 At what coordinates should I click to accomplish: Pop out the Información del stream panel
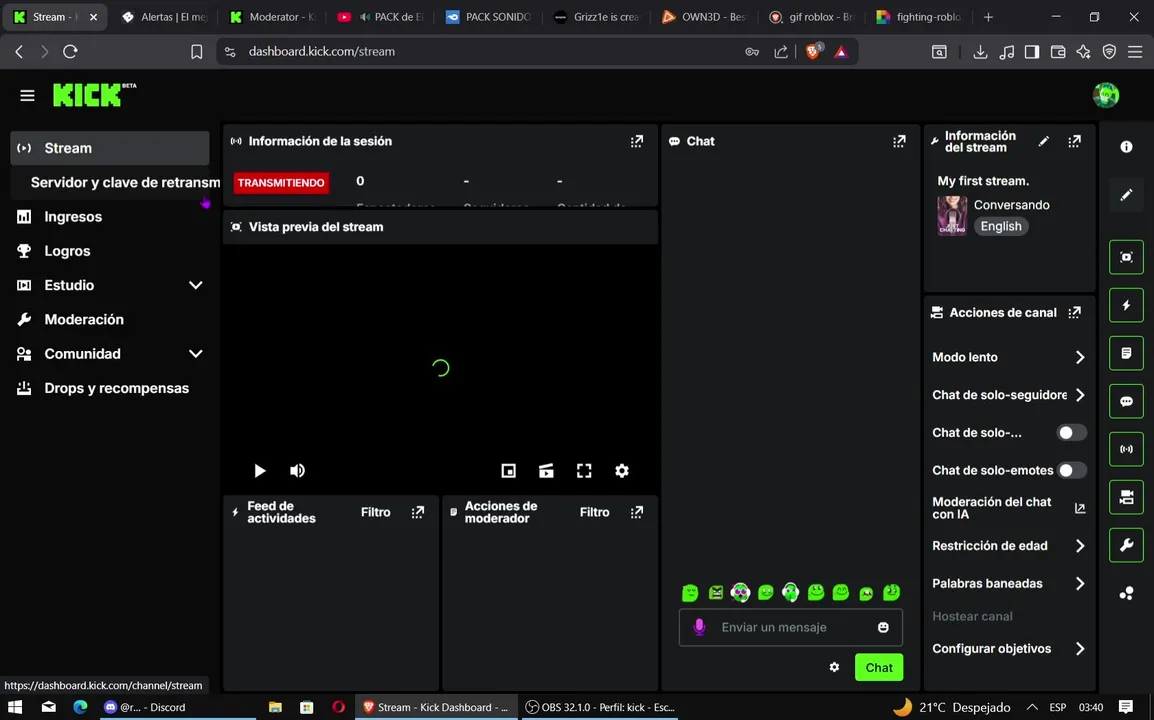(x=1075, y=141)
